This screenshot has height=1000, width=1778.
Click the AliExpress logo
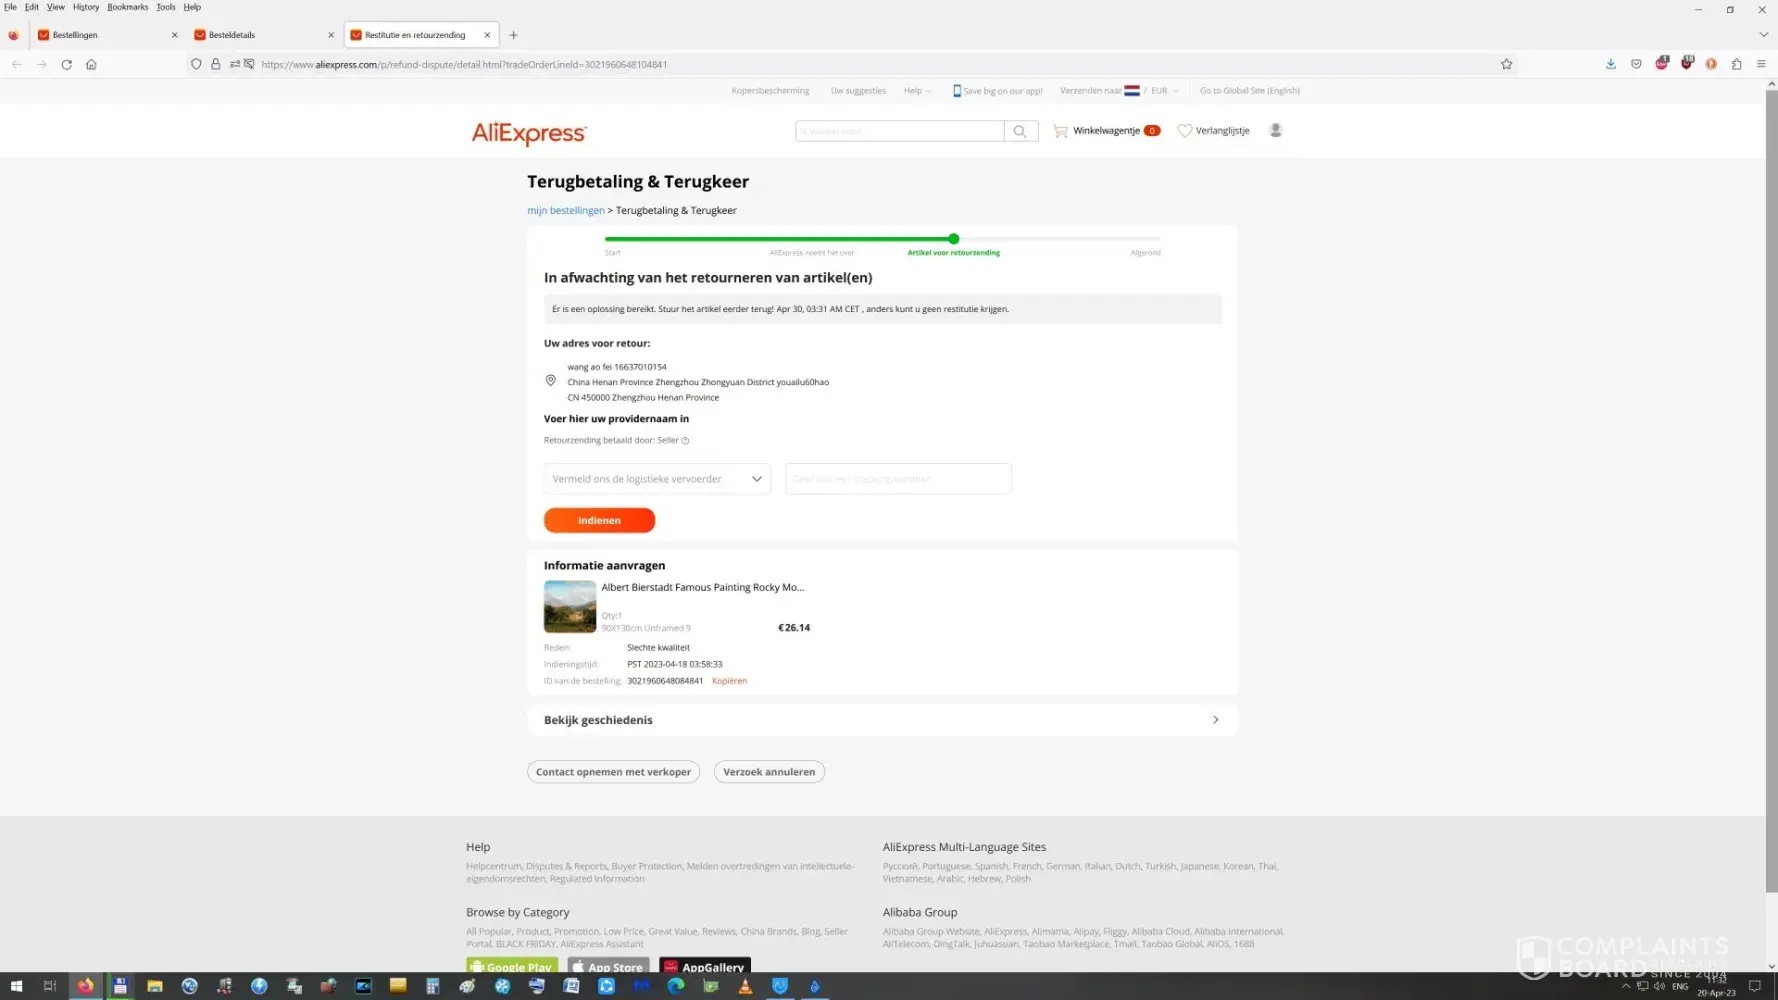[x=529, y=133]
